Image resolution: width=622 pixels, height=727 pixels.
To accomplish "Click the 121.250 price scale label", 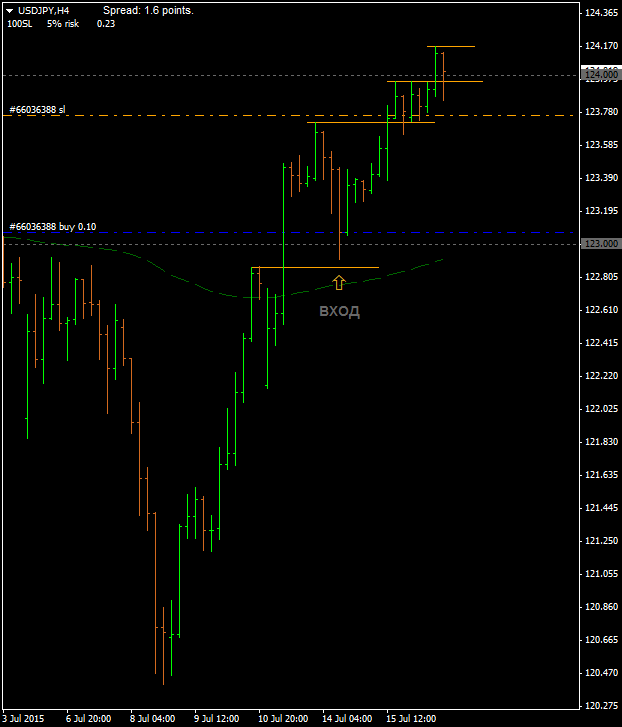I will 601,541.
